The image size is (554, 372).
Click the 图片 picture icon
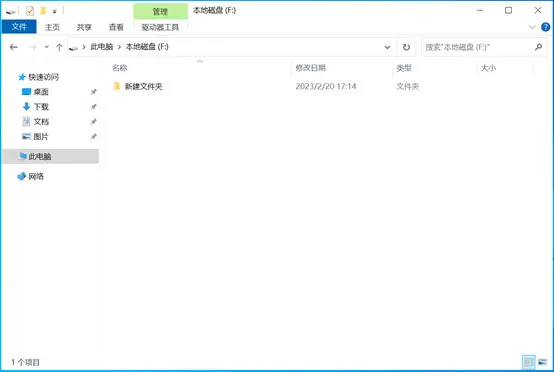pyautogui.click(x=26, y=136)
